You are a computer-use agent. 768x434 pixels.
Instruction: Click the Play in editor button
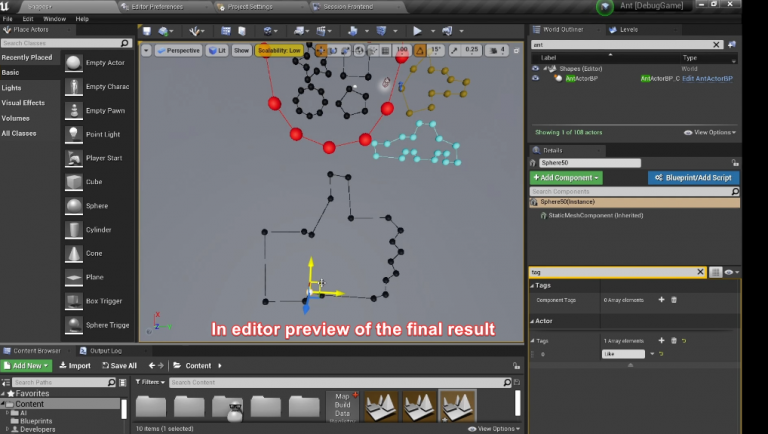point(417,31)
